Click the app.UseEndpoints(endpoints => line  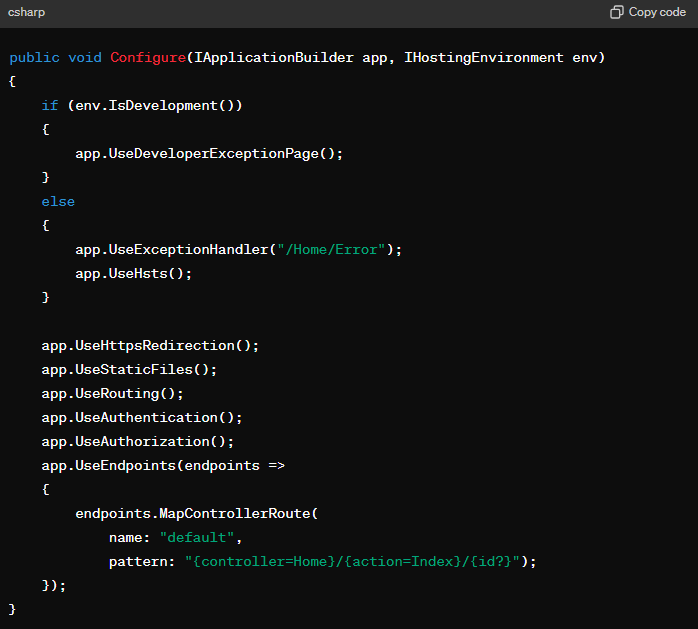point(163,466)
